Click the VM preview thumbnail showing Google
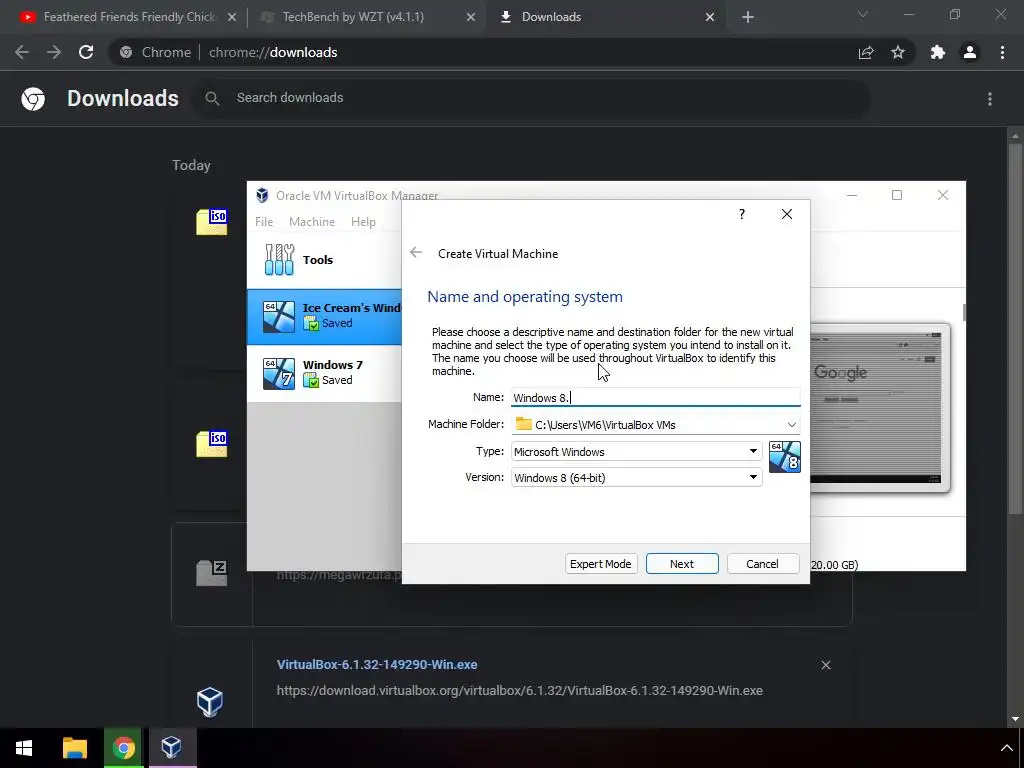 [878, 407]
